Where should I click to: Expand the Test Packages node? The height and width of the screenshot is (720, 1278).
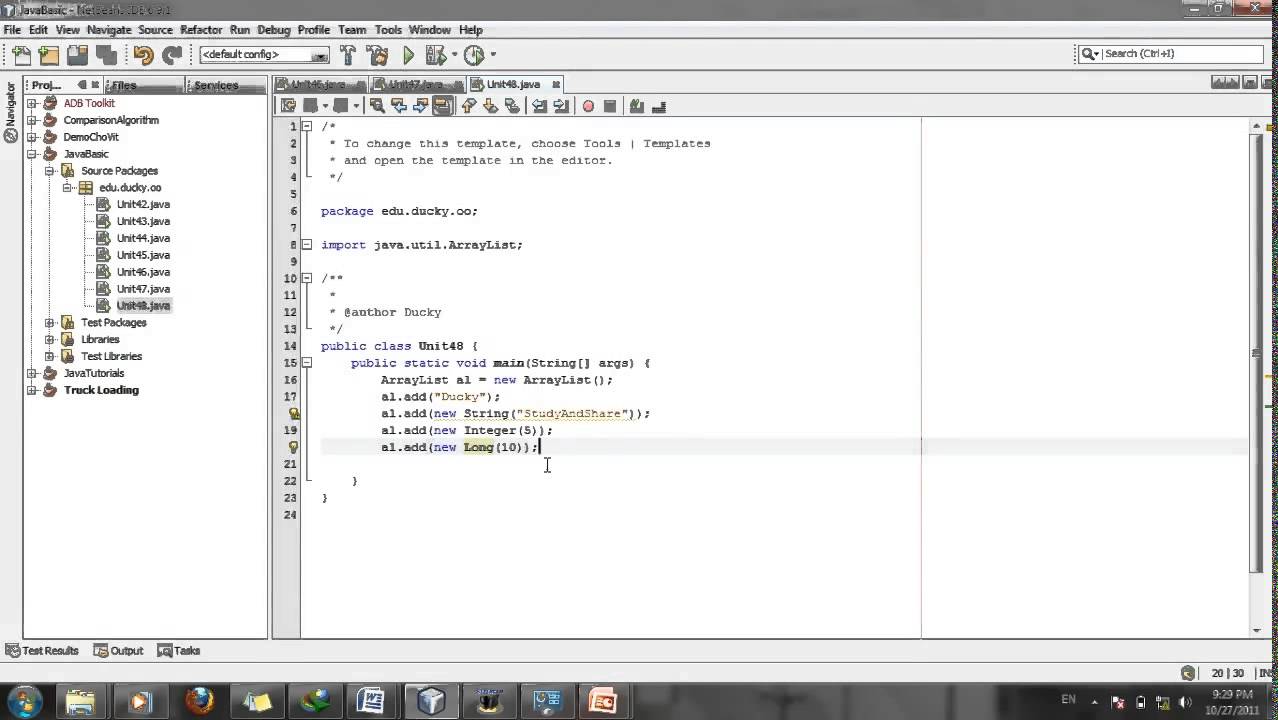click(x=49, y=322)
